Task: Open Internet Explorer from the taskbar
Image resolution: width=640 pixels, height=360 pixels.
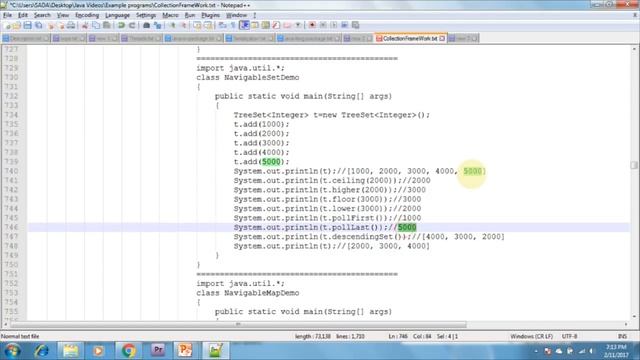Action: point(41,351)
